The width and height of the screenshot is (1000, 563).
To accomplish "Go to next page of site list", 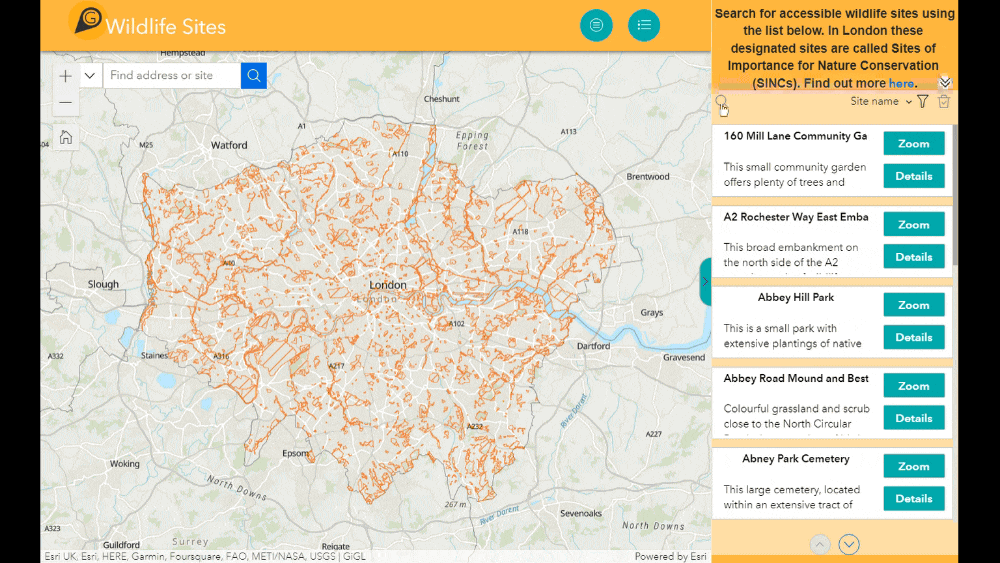I will pos(849,545).
